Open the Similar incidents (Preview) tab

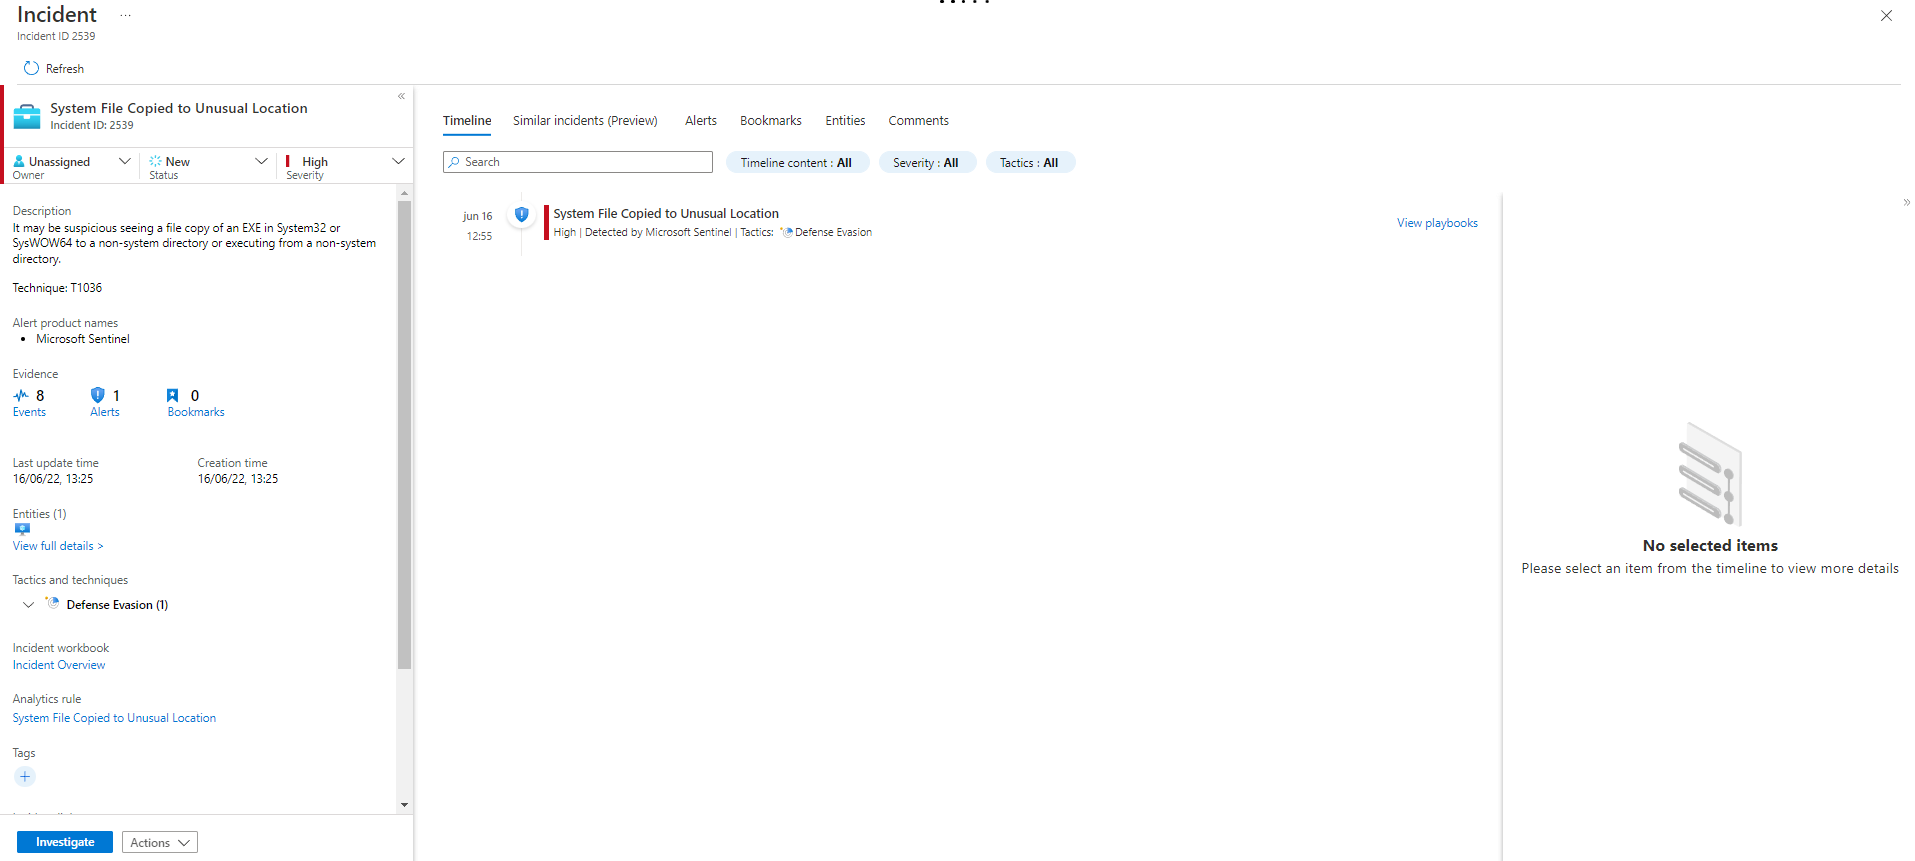[x=585, y=121]
